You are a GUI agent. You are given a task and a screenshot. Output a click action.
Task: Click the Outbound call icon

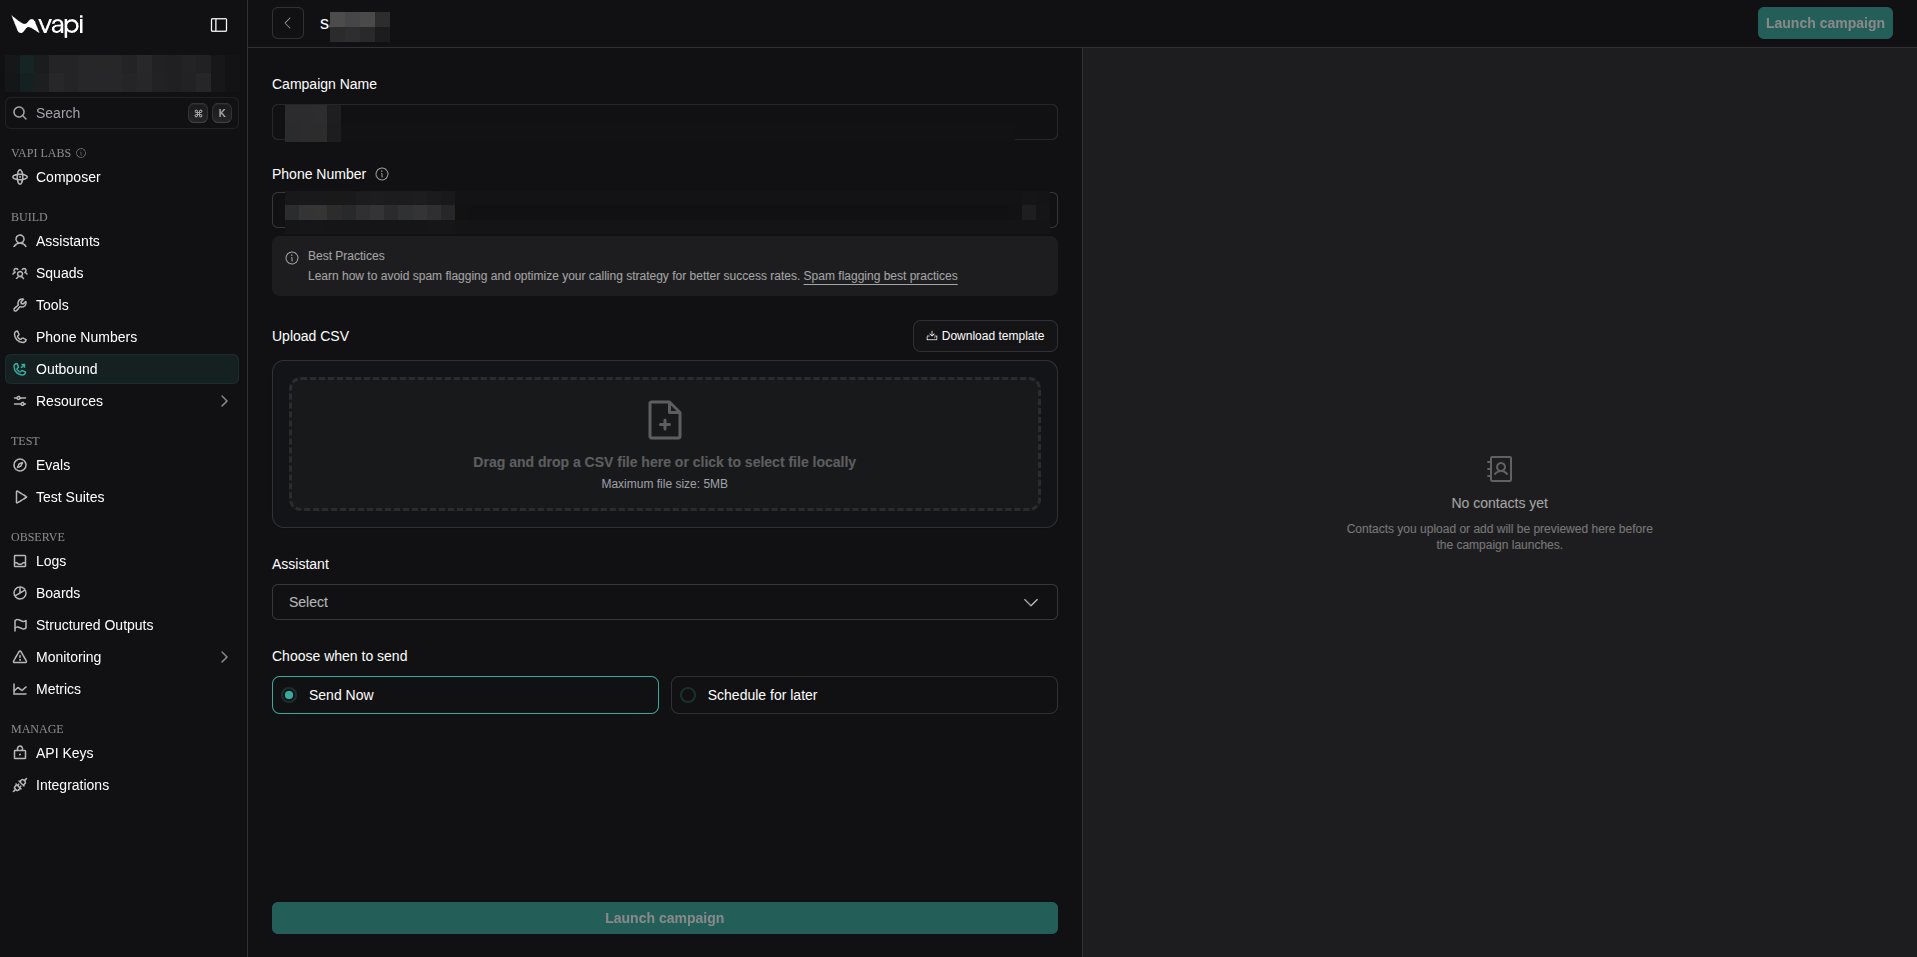tap(20, 369)
